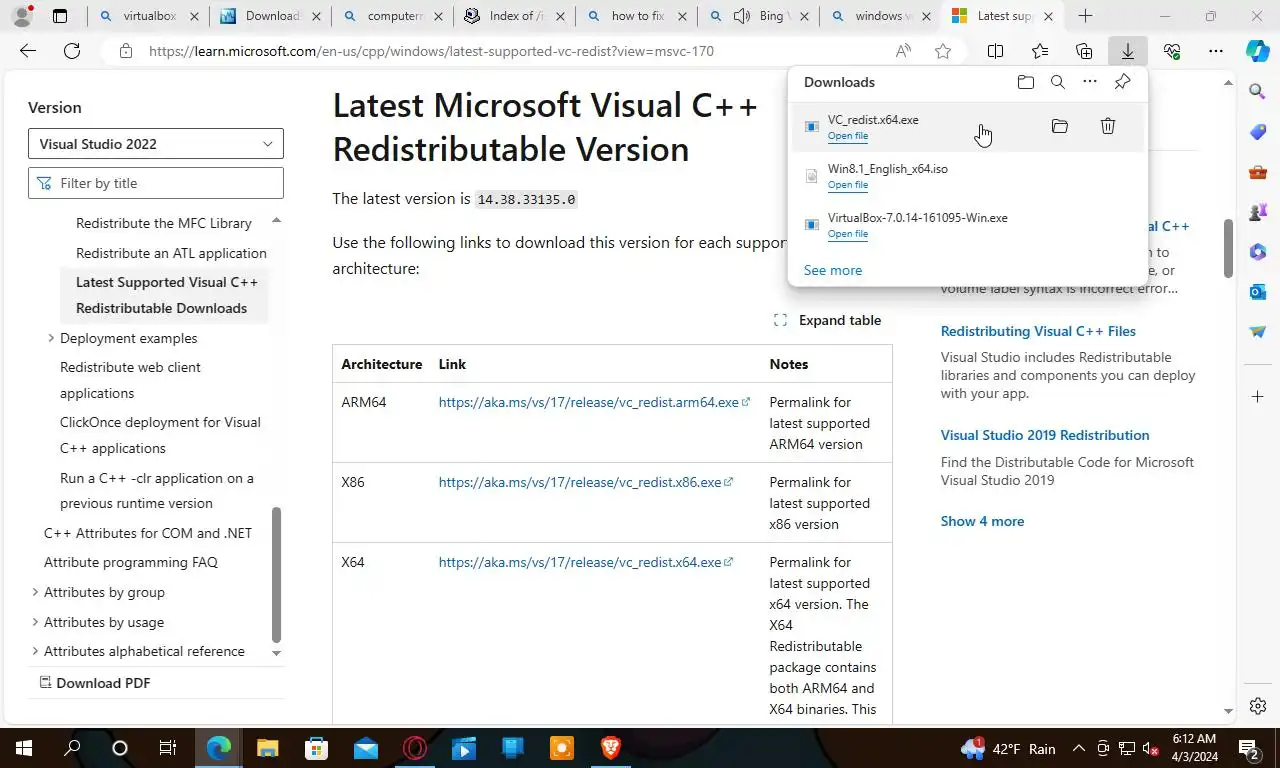
Task: Click the Expand table button
Action: [828, 320]
